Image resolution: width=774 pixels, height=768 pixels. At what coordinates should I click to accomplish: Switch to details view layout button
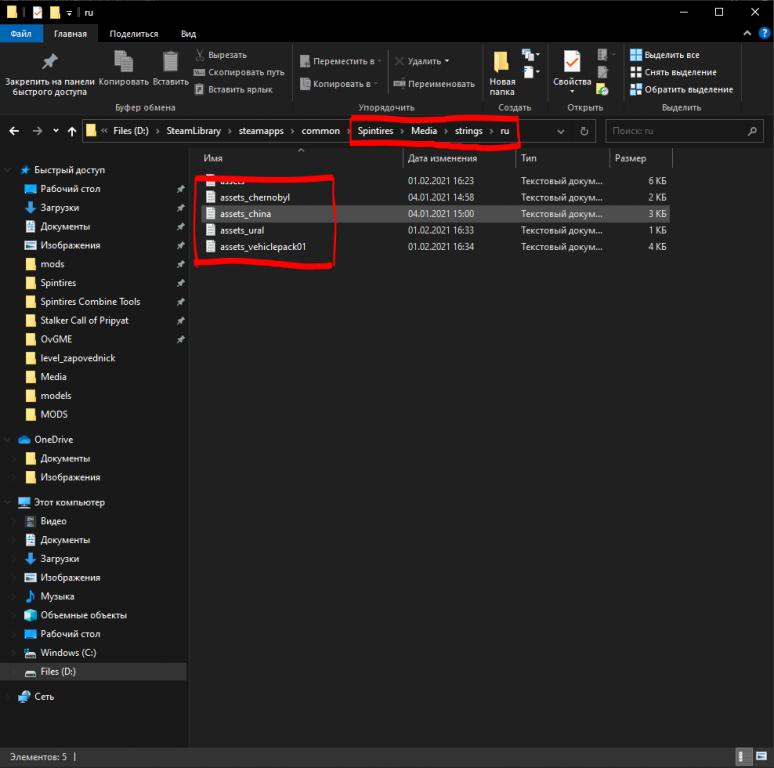click(x=745, y=756)
